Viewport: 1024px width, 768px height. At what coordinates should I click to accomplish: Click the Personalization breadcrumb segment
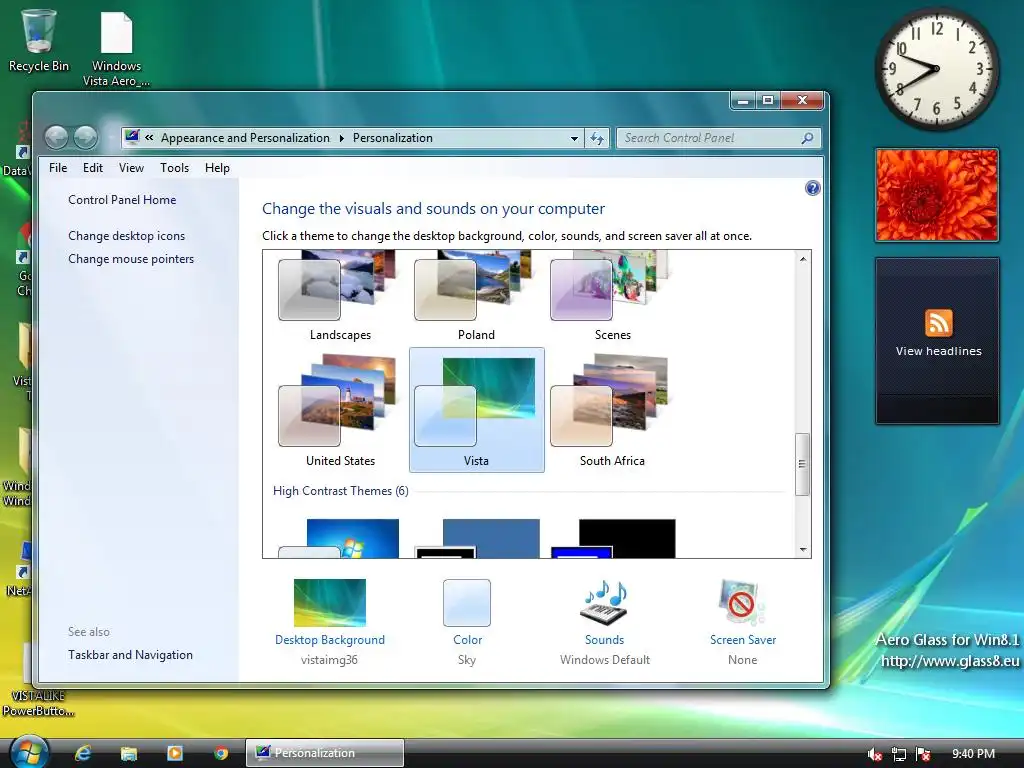point(392,138)
